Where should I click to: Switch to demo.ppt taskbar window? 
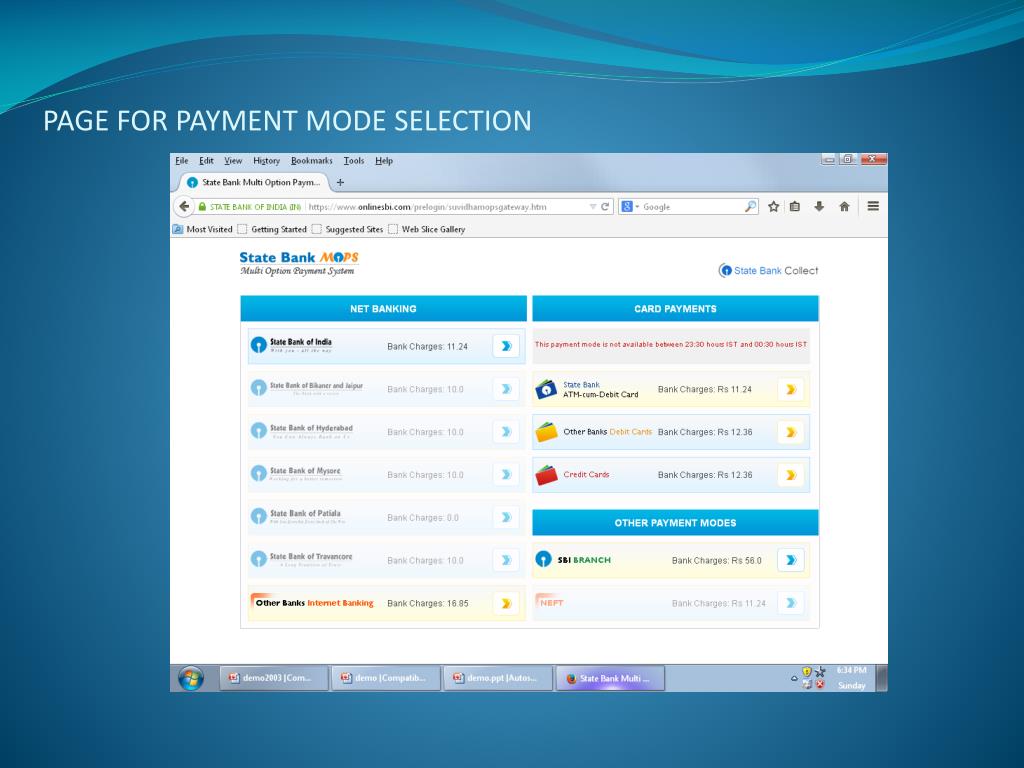(498, 679)
